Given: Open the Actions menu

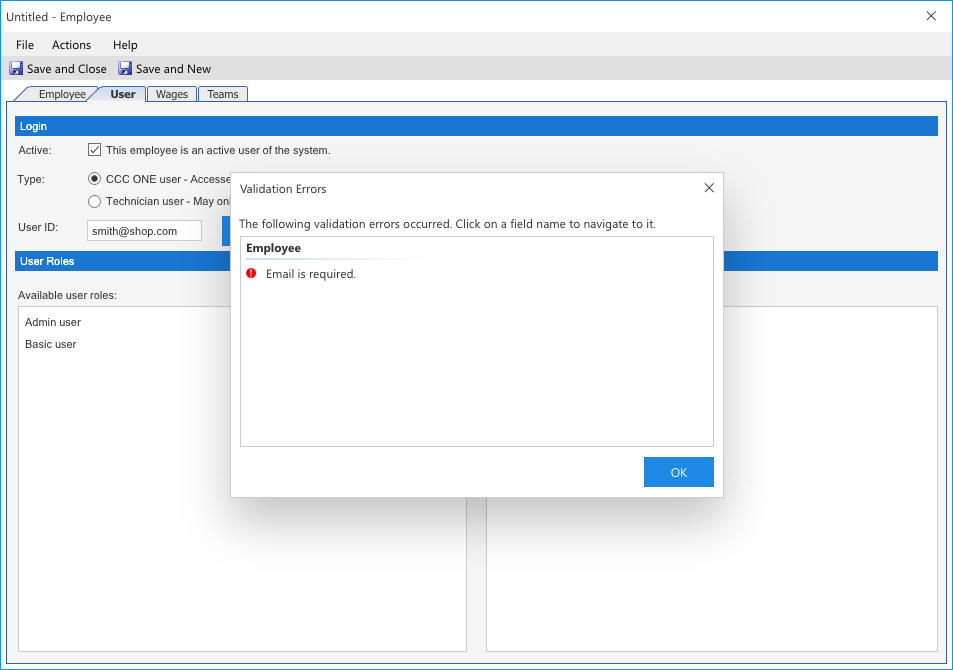Looking at the screenshot, I should point(71,45).
